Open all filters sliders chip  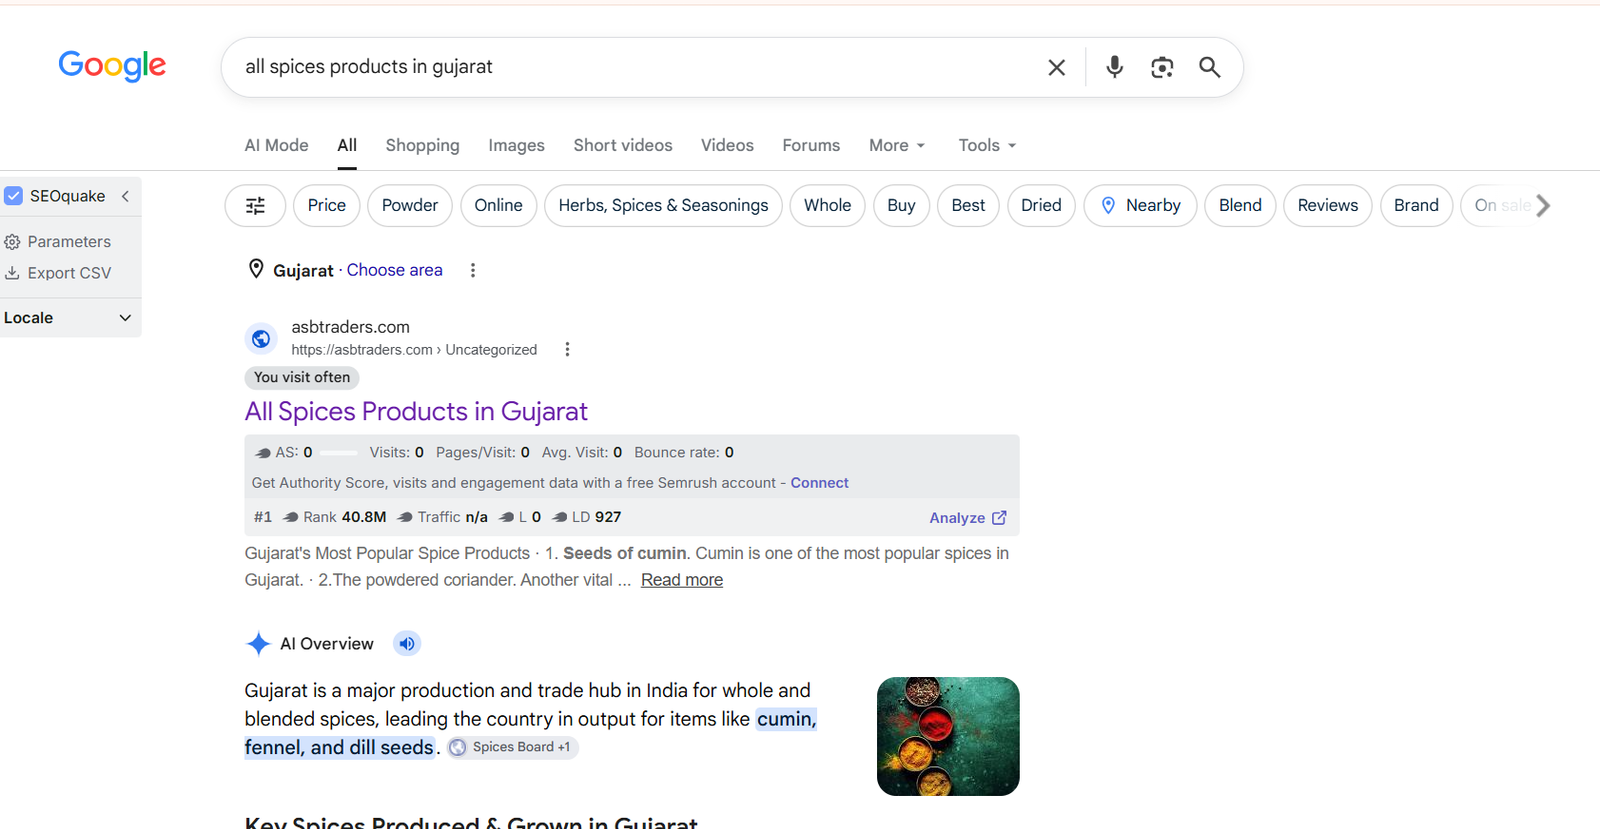[x=256, y=206]
